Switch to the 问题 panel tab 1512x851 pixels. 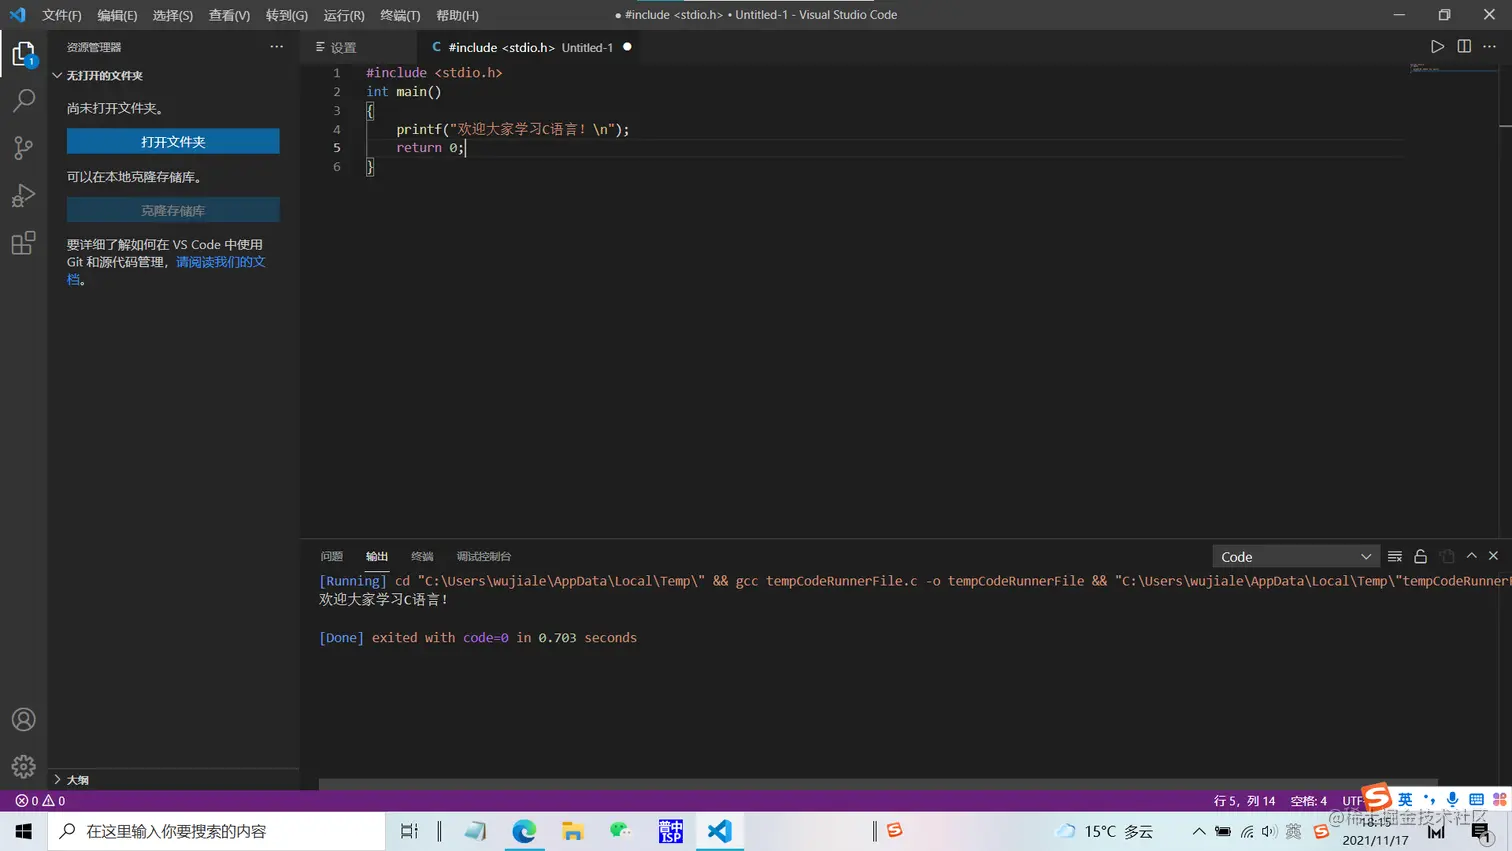pyautogui.click(x=332, y=556)
